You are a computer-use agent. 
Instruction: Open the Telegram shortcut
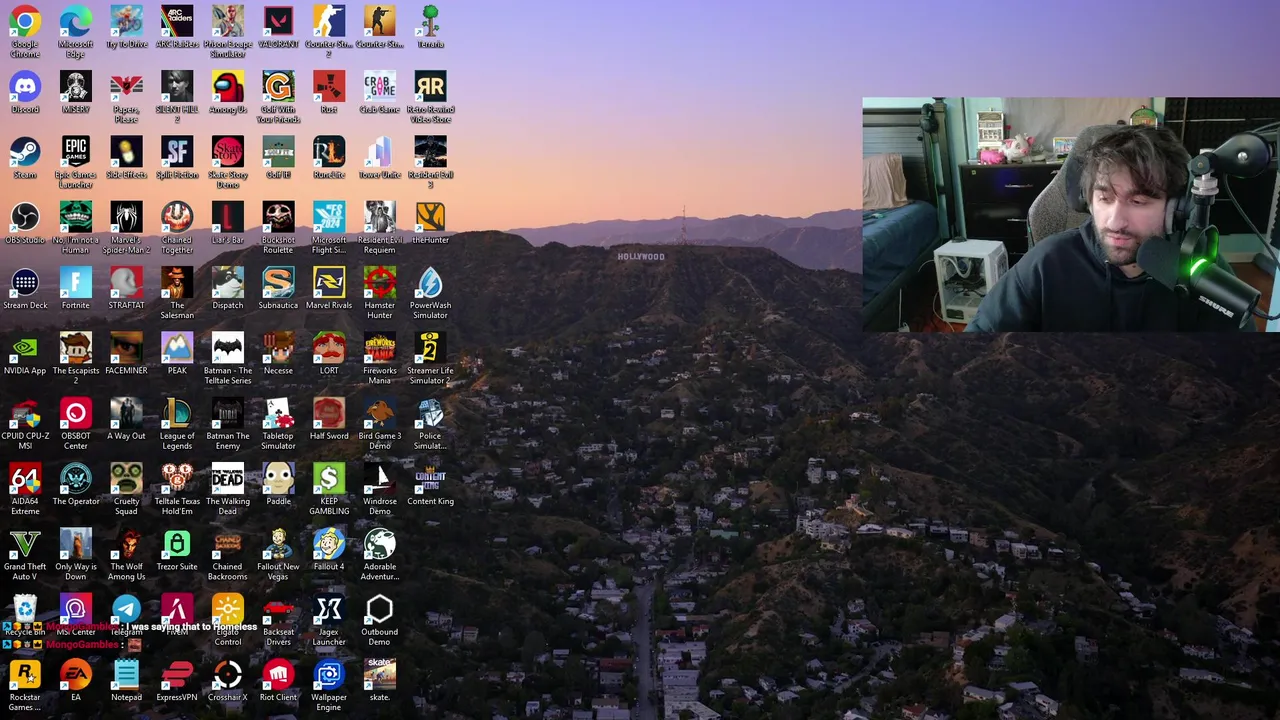[x=126, y=608]
